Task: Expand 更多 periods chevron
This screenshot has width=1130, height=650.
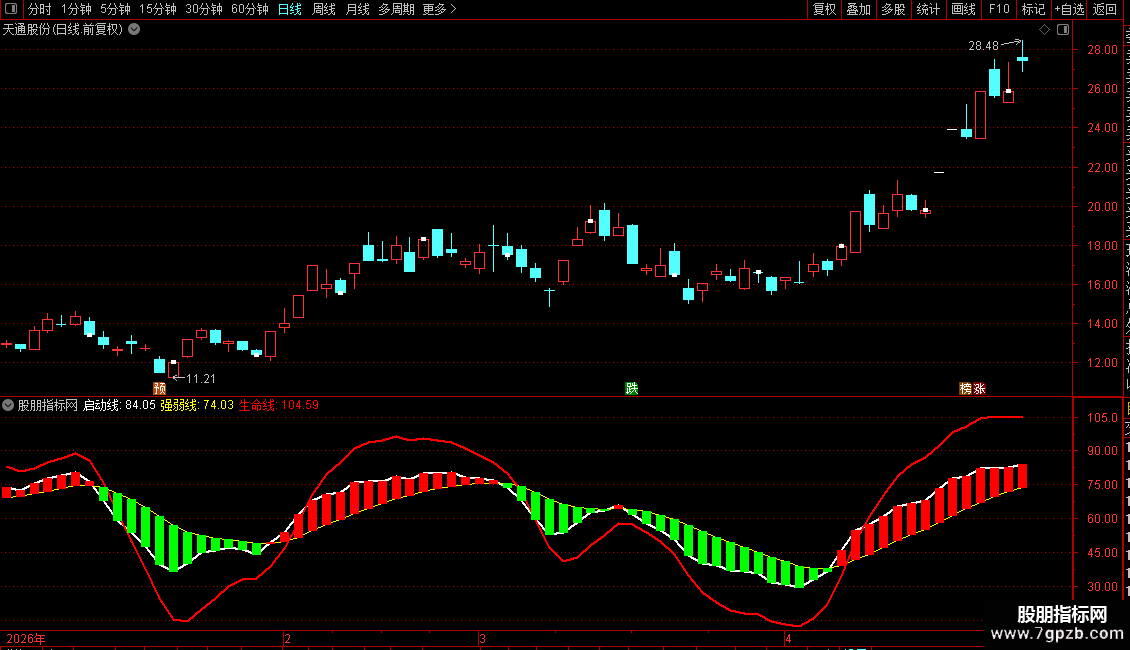Action: coord(453,9)
